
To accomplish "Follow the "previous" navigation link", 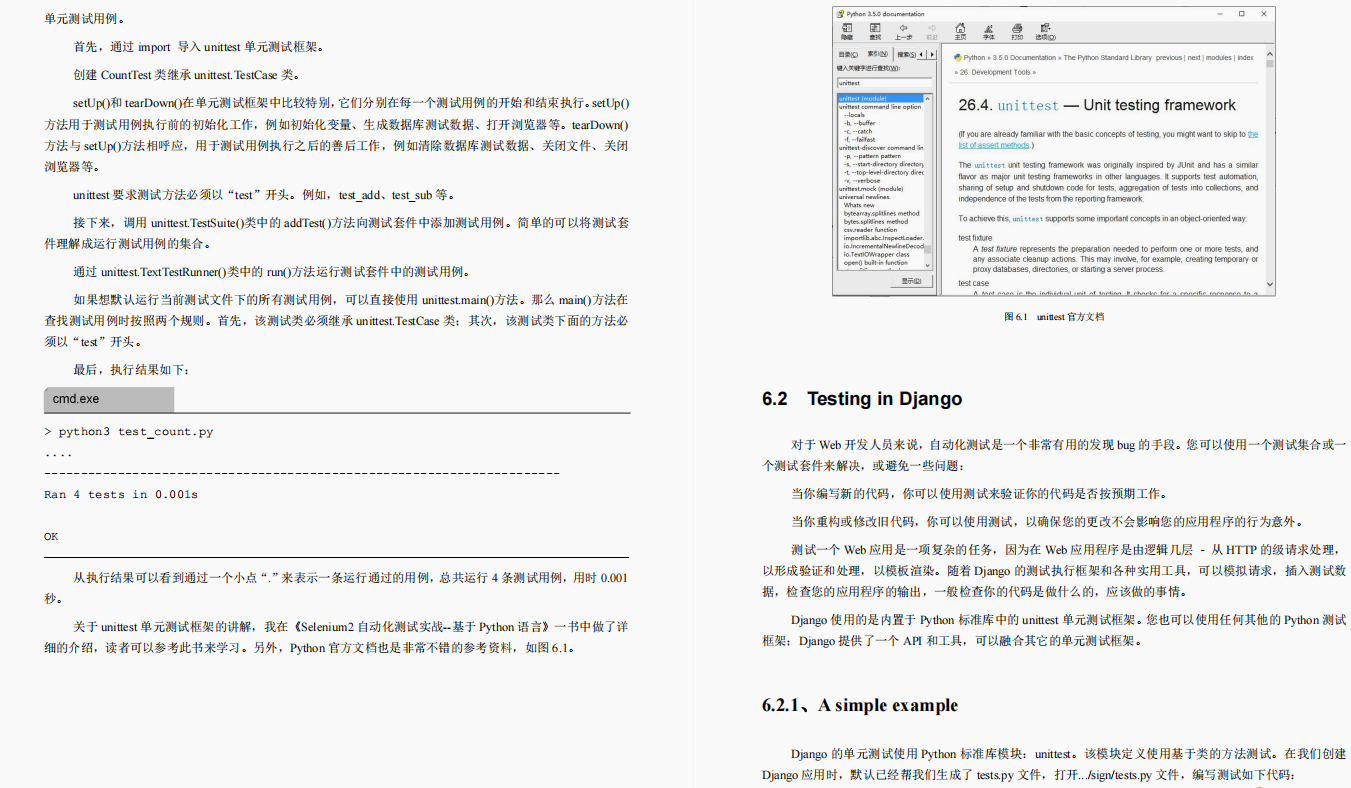I will coord(1168,58).
